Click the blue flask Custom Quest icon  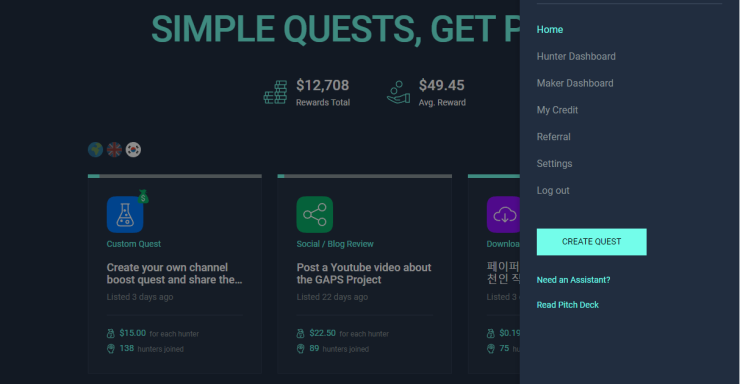125,215
